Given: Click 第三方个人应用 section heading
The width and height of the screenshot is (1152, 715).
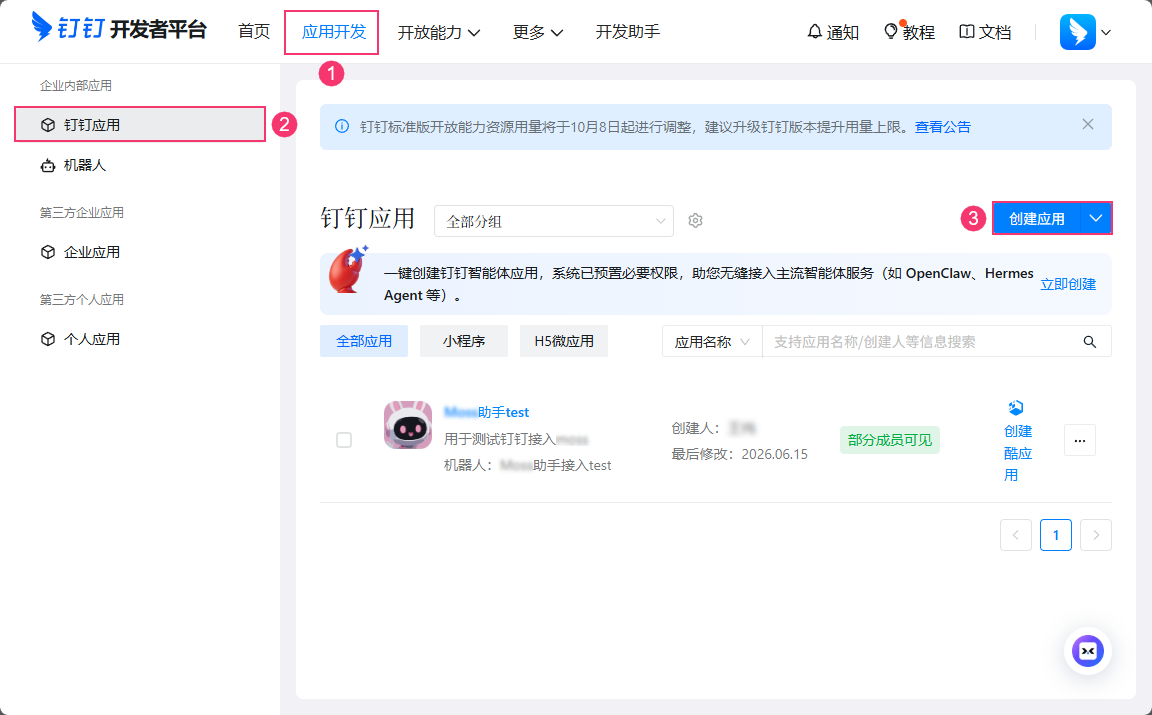Looking at the screenshot, I should click(x=82, y=299).
